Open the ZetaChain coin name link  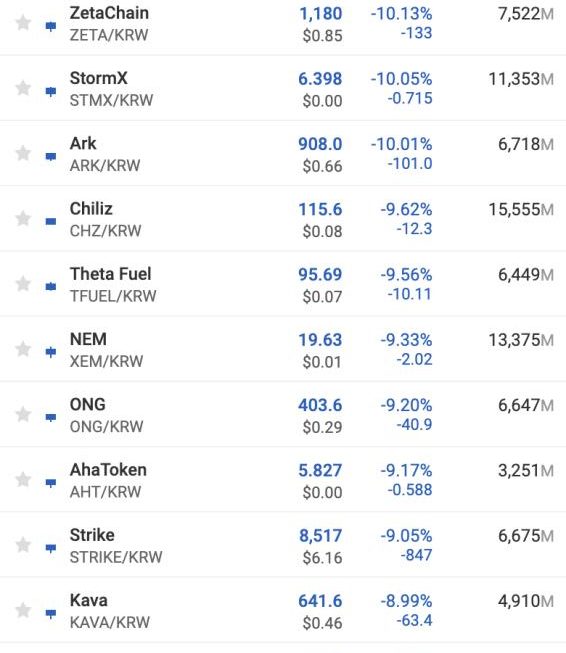(109, 13)
